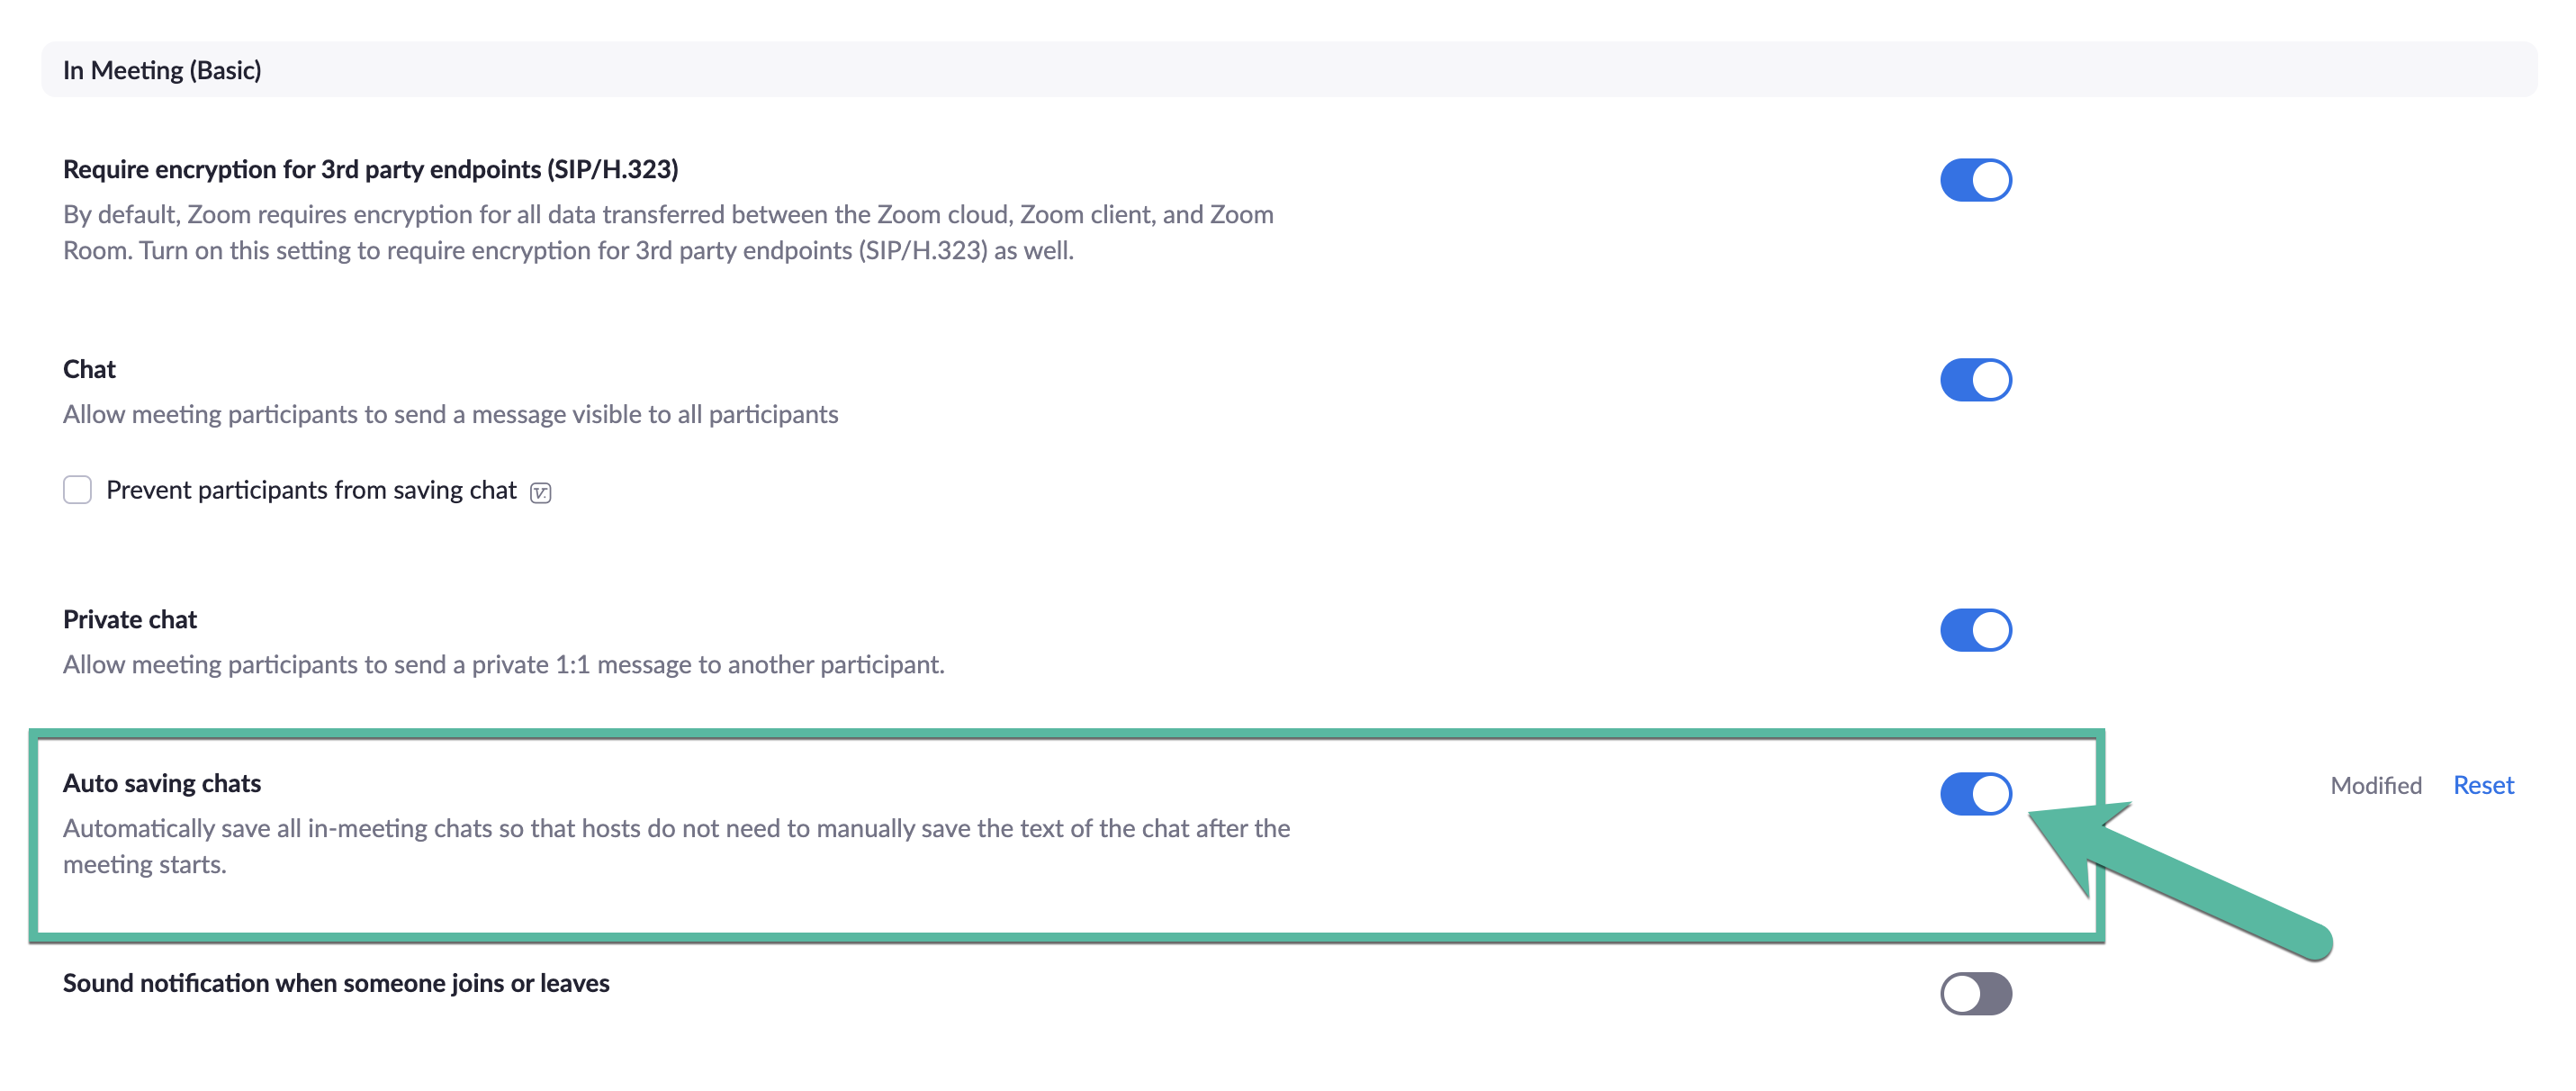Disable the Require encryption for 3rd party toggle
Viewport: 2576px width, 1091px height.
(x=1975, y=180)
